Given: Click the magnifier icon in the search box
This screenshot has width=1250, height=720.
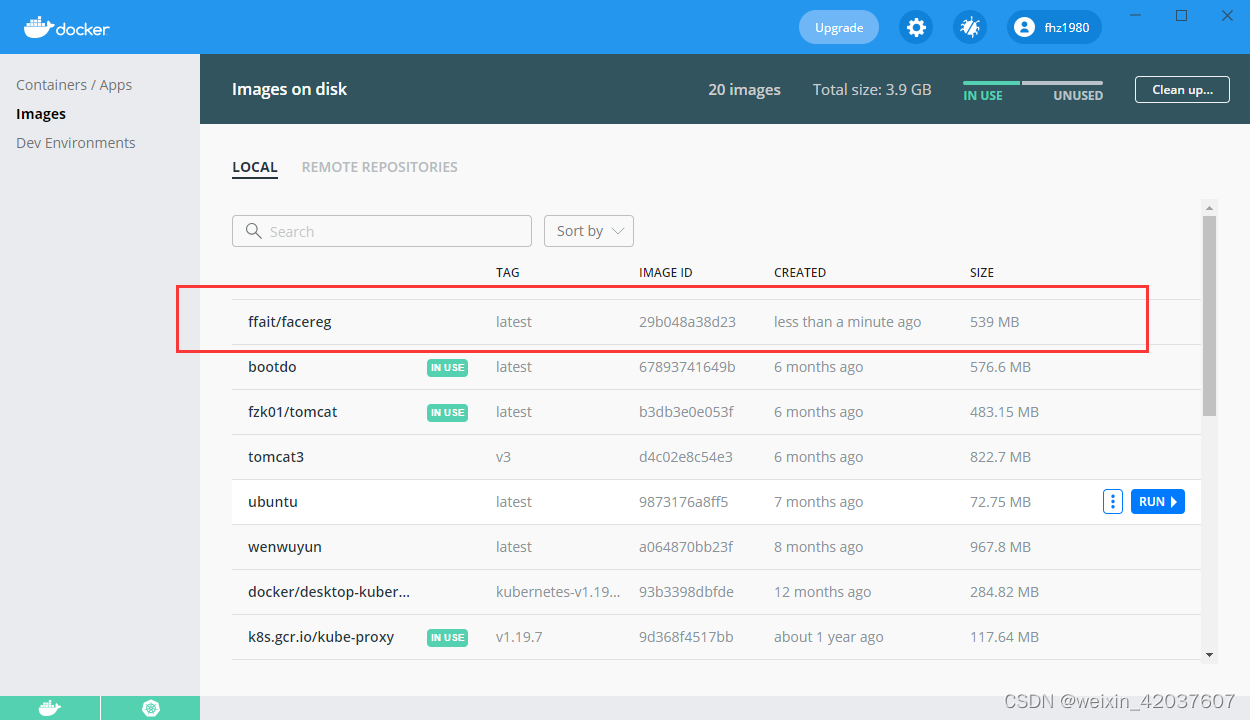Looking at the screenshot, I should tap(254, 231).
